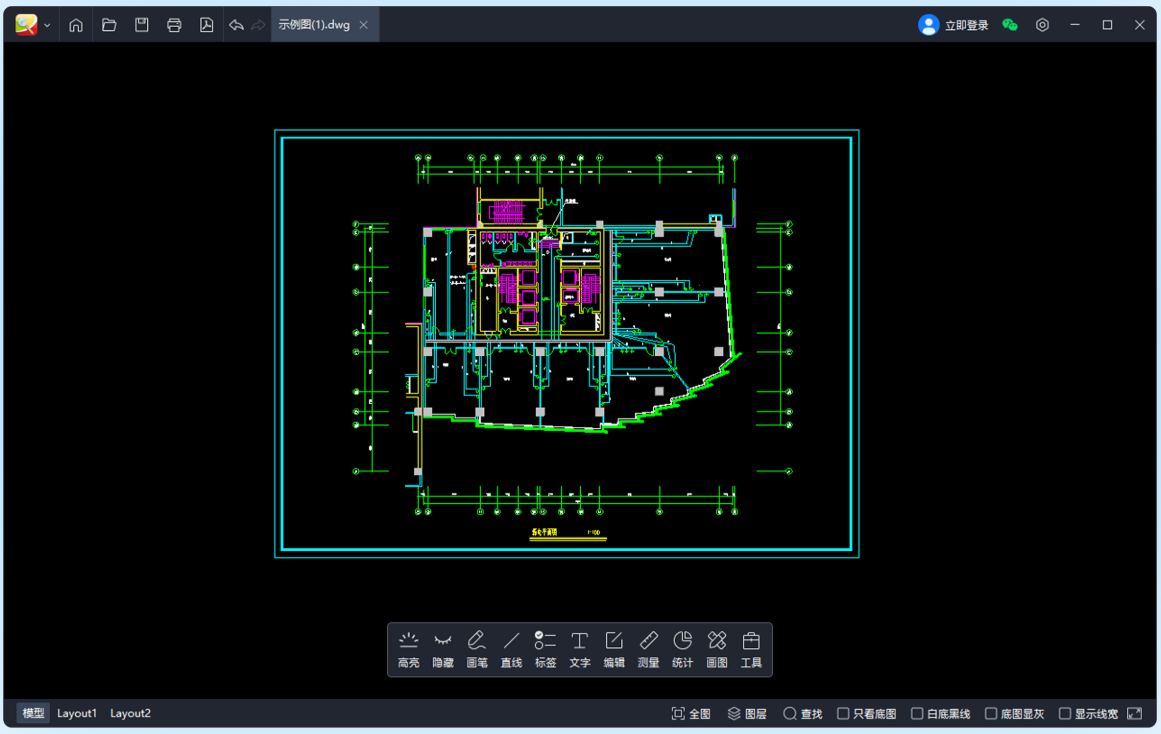This screenshot has height=734, width=1161.
Task: Choose the 直线 (line) tool
Action: pyautogui.click(x=511, y=648)
